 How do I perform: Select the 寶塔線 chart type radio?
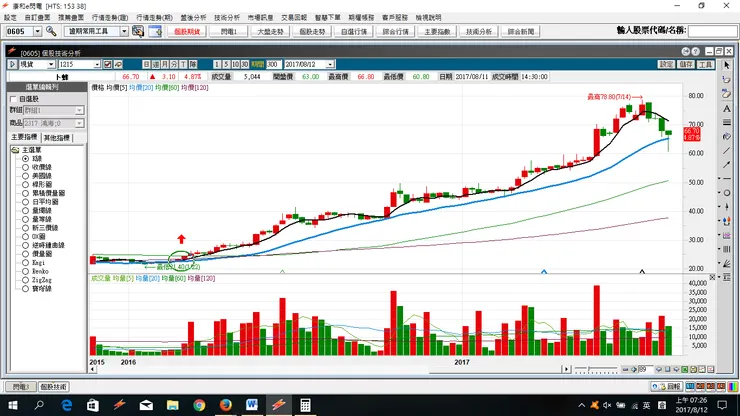(25, 289)
